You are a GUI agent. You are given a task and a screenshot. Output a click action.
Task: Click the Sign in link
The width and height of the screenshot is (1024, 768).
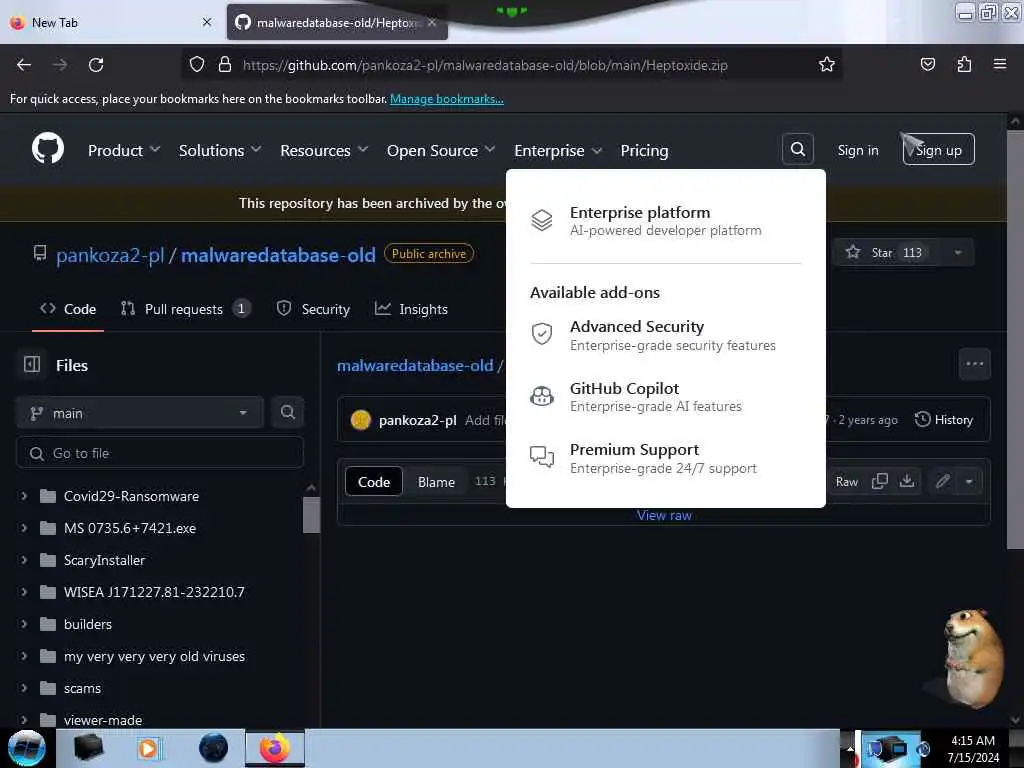[857, 150]
